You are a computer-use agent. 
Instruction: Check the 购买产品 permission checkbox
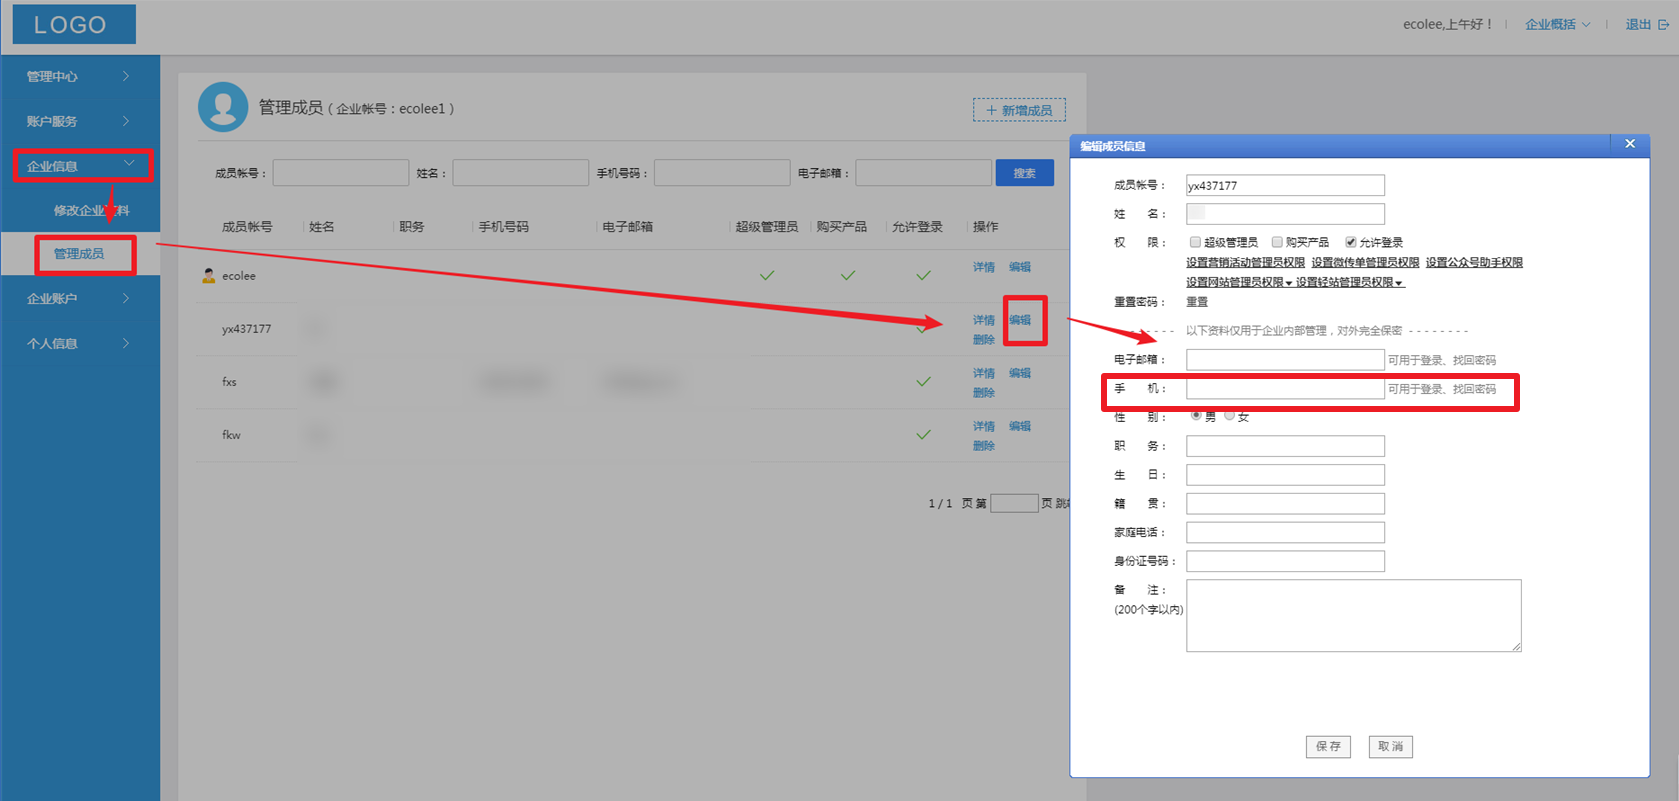[1277, 242]
